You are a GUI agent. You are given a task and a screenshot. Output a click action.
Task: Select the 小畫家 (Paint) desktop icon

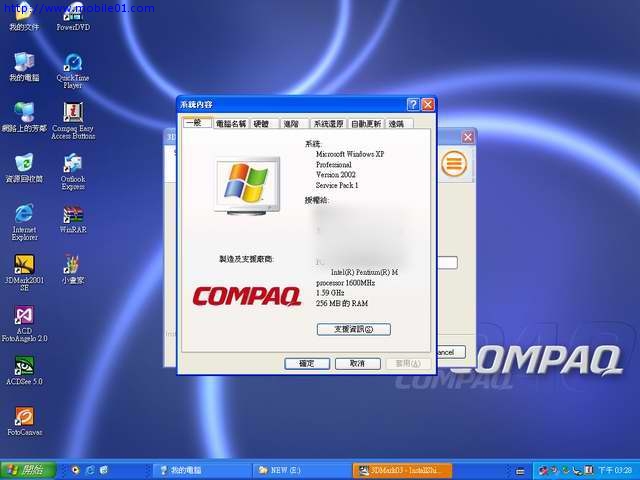73,269
